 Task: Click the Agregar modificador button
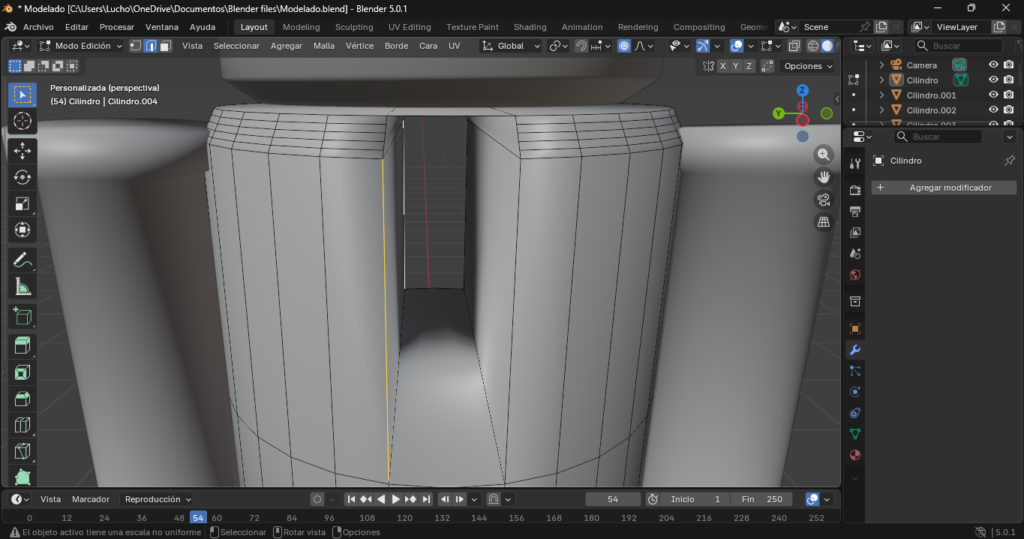click(x=943, y=188)
